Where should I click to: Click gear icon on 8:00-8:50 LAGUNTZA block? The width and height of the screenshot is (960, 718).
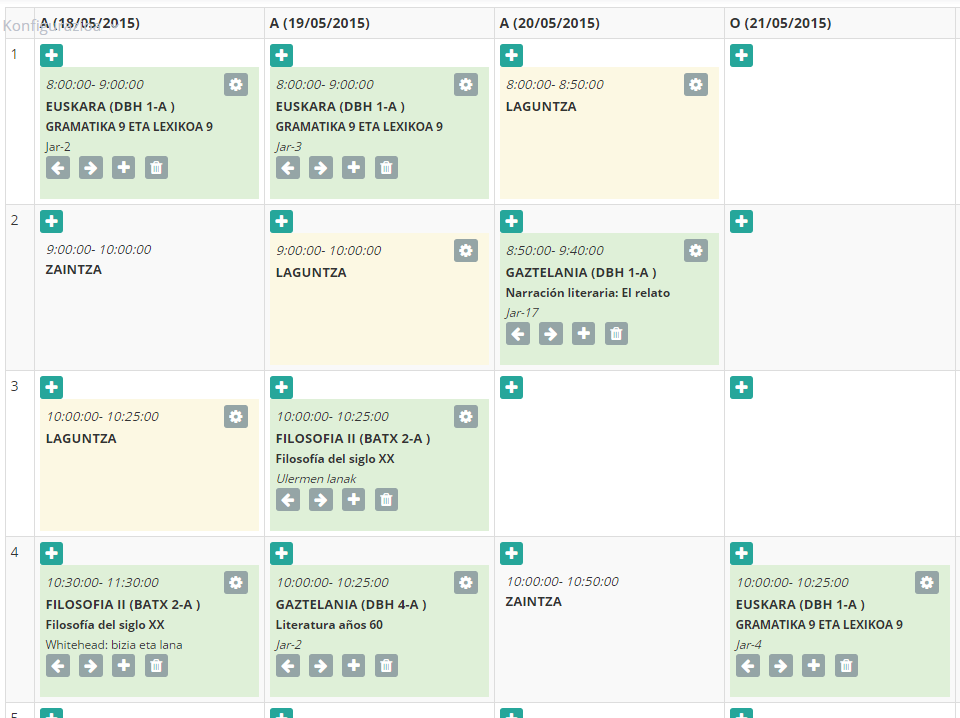click(696, 84)
